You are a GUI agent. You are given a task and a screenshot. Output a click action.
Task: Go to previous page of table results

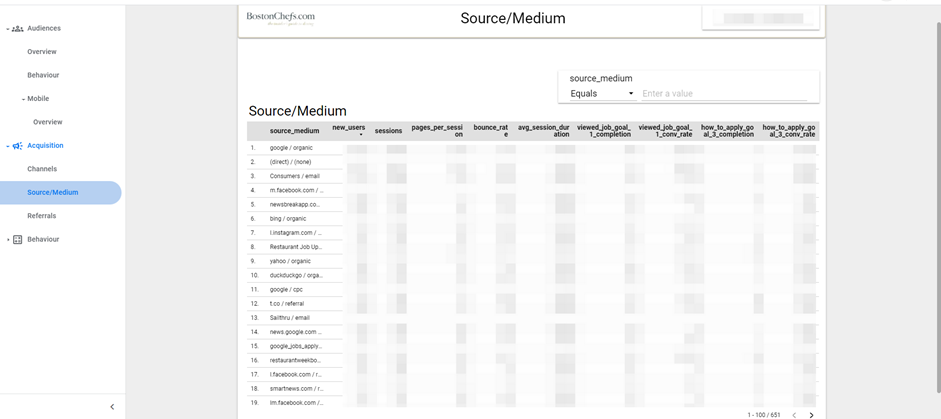point(794,414)
